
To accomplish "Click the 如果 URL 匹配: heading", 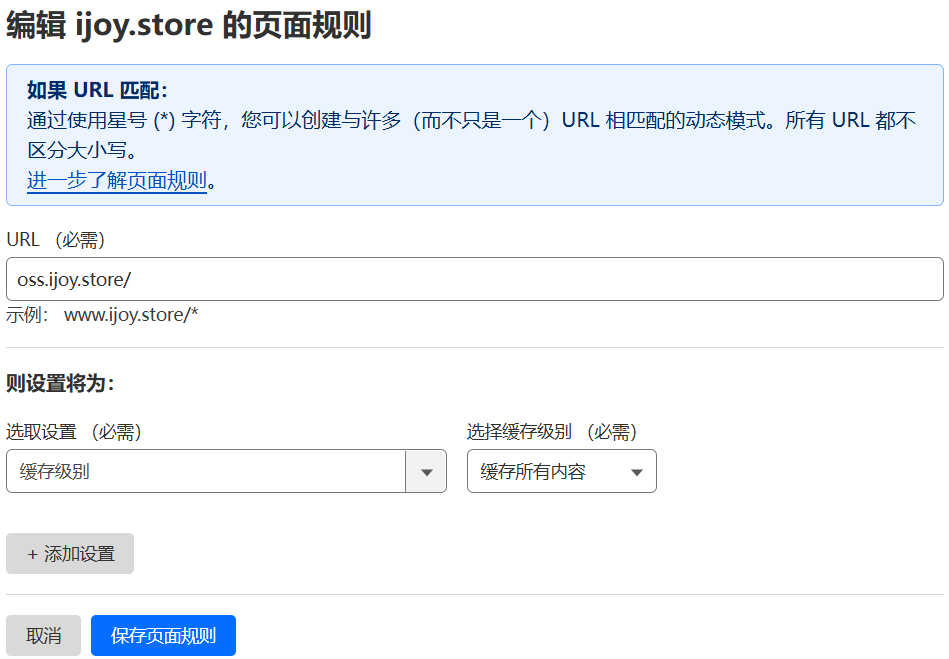I will 97,90.
